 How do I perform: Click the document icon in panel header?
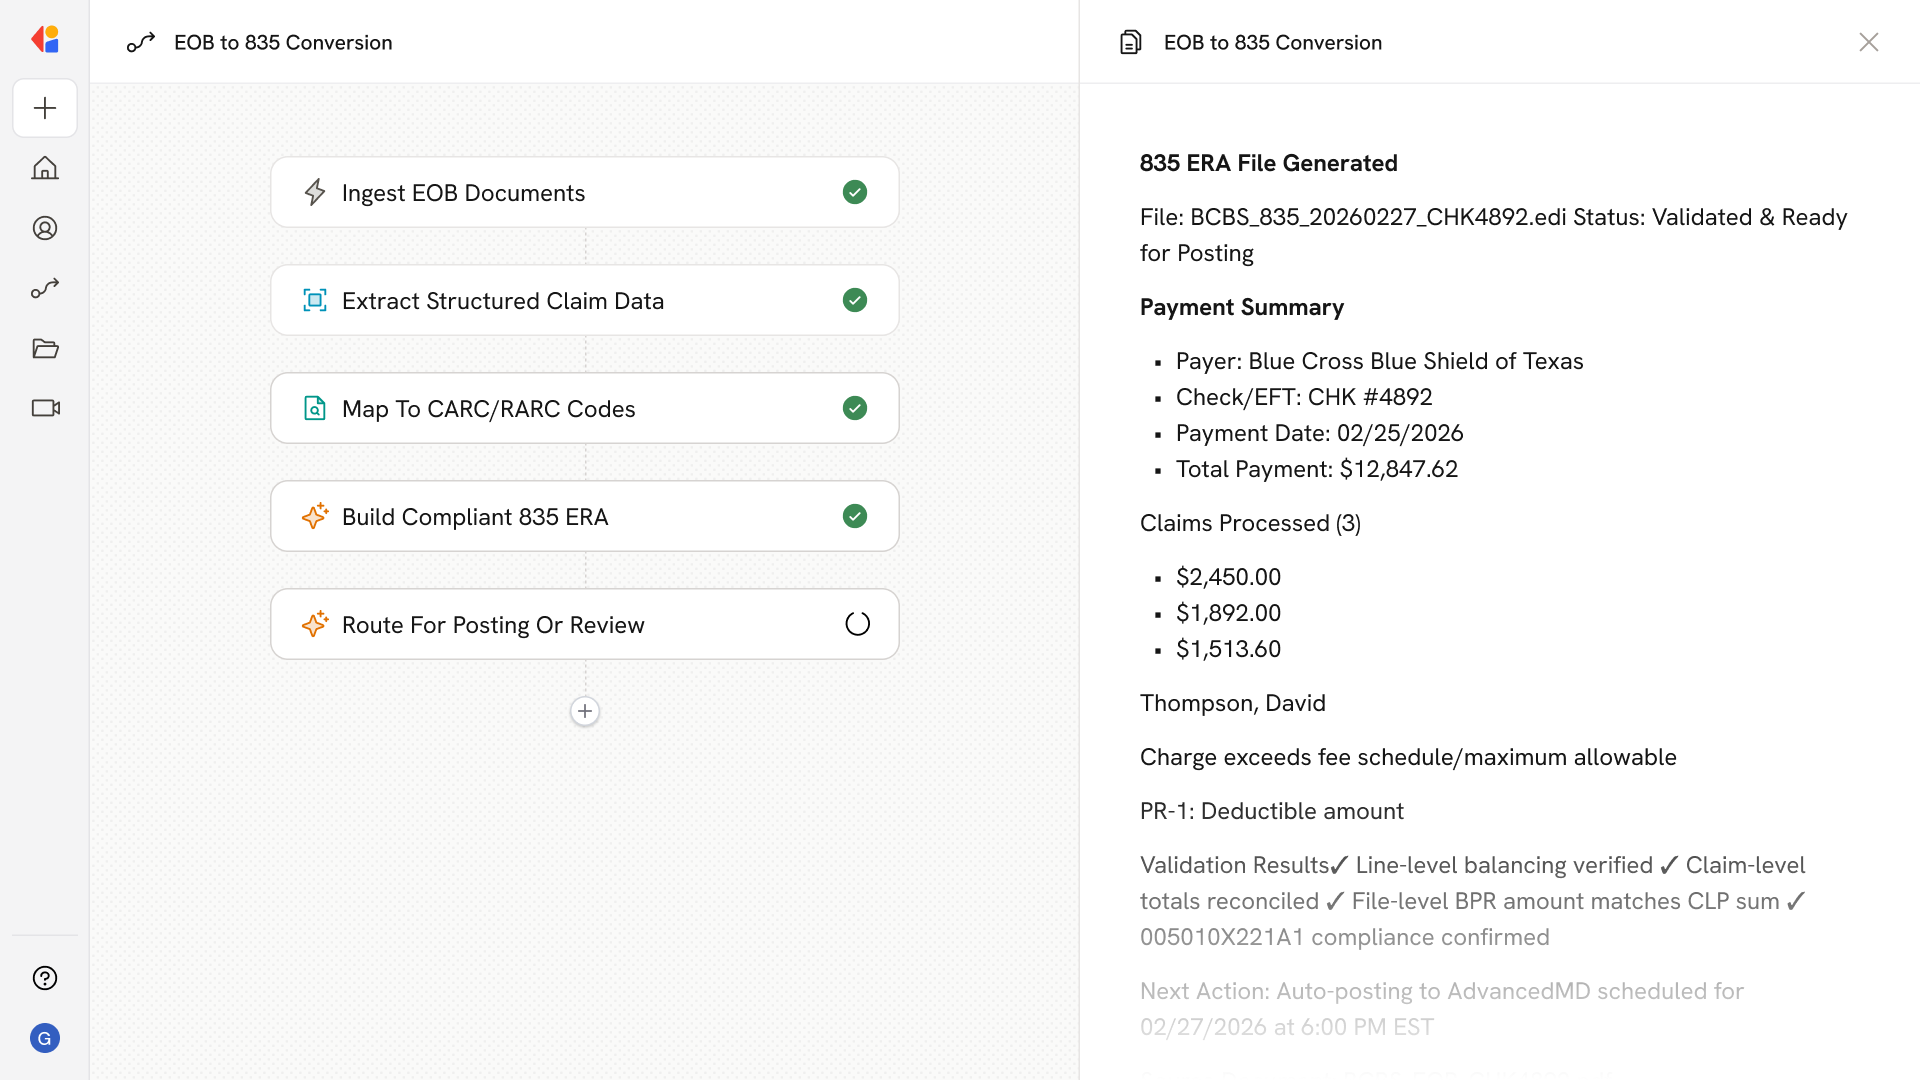(x=1130, y=42)
